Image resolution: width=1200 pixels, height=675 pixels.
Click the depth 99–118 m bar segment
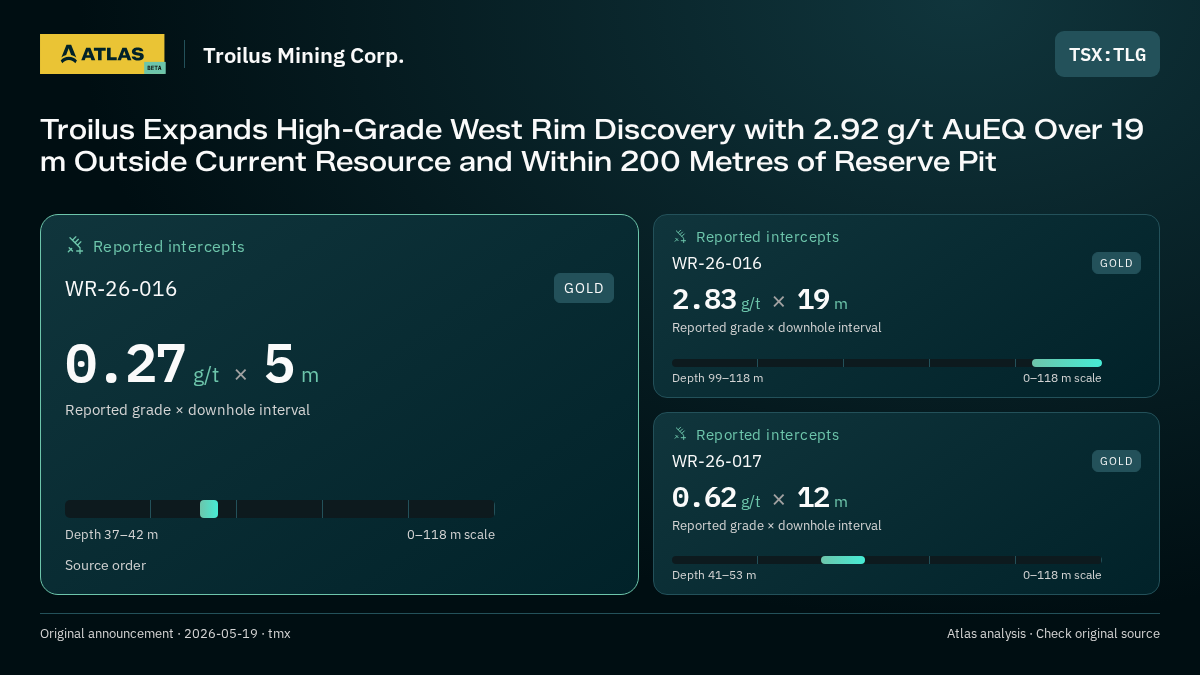pos(1067,363)
